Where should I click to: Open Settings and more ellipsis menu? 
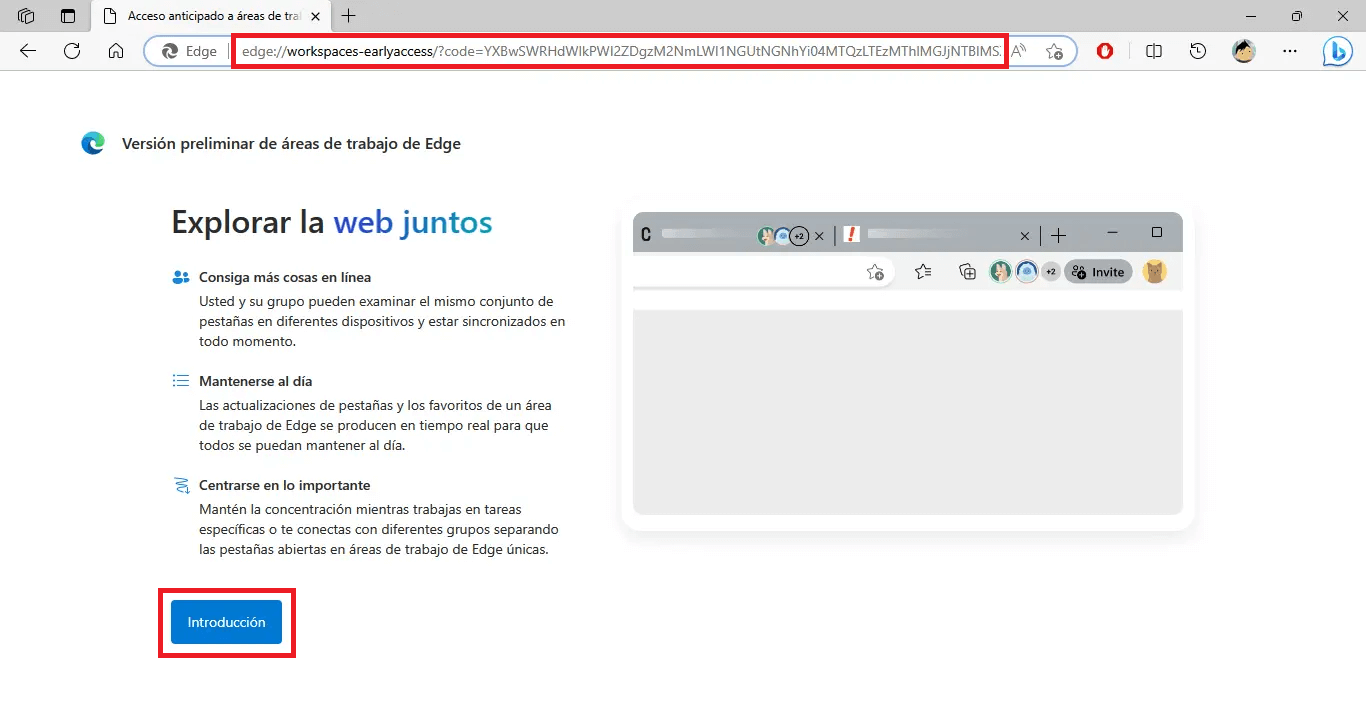click(1290, 51)
